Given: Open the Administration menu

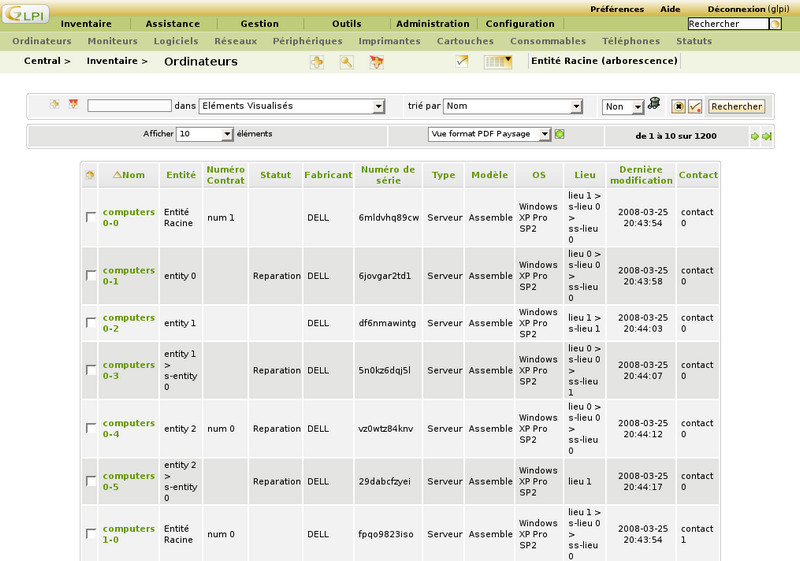Looking at the screenshot, I should [x=433, y=23].
